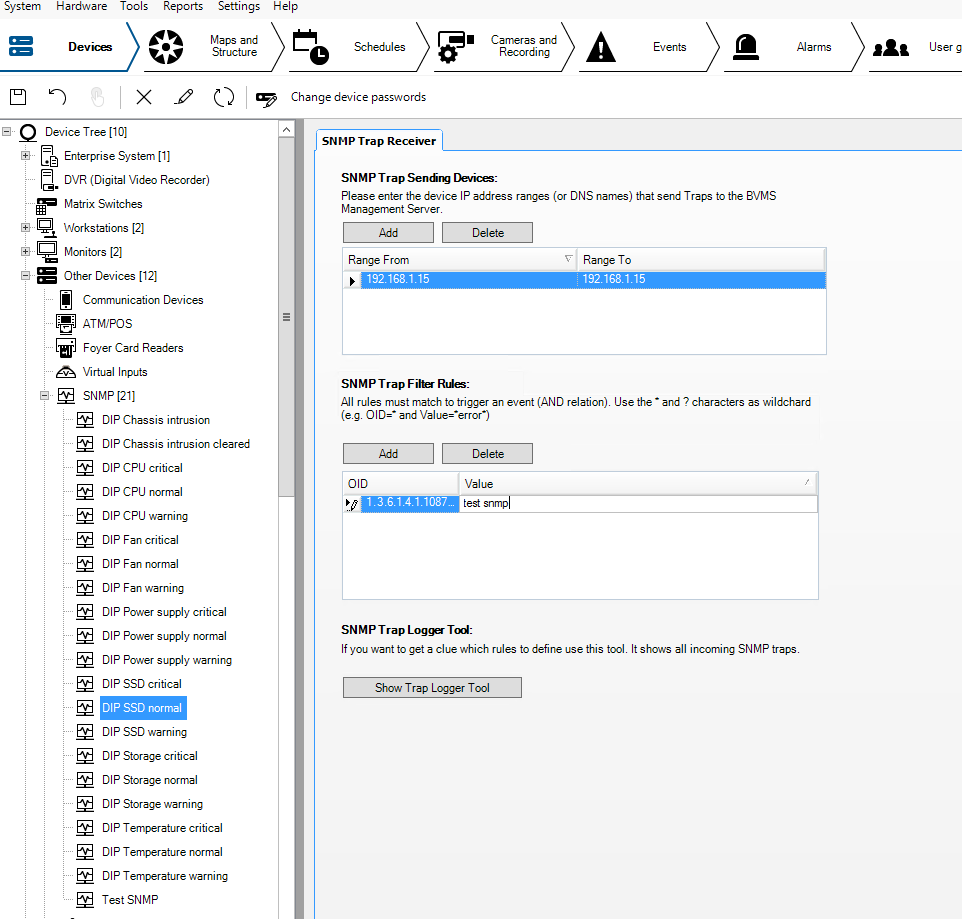This screenshot has height=919, width=962.
Task: Click the Refresh circular arrows icon
Action: click(x=224, y=97)
